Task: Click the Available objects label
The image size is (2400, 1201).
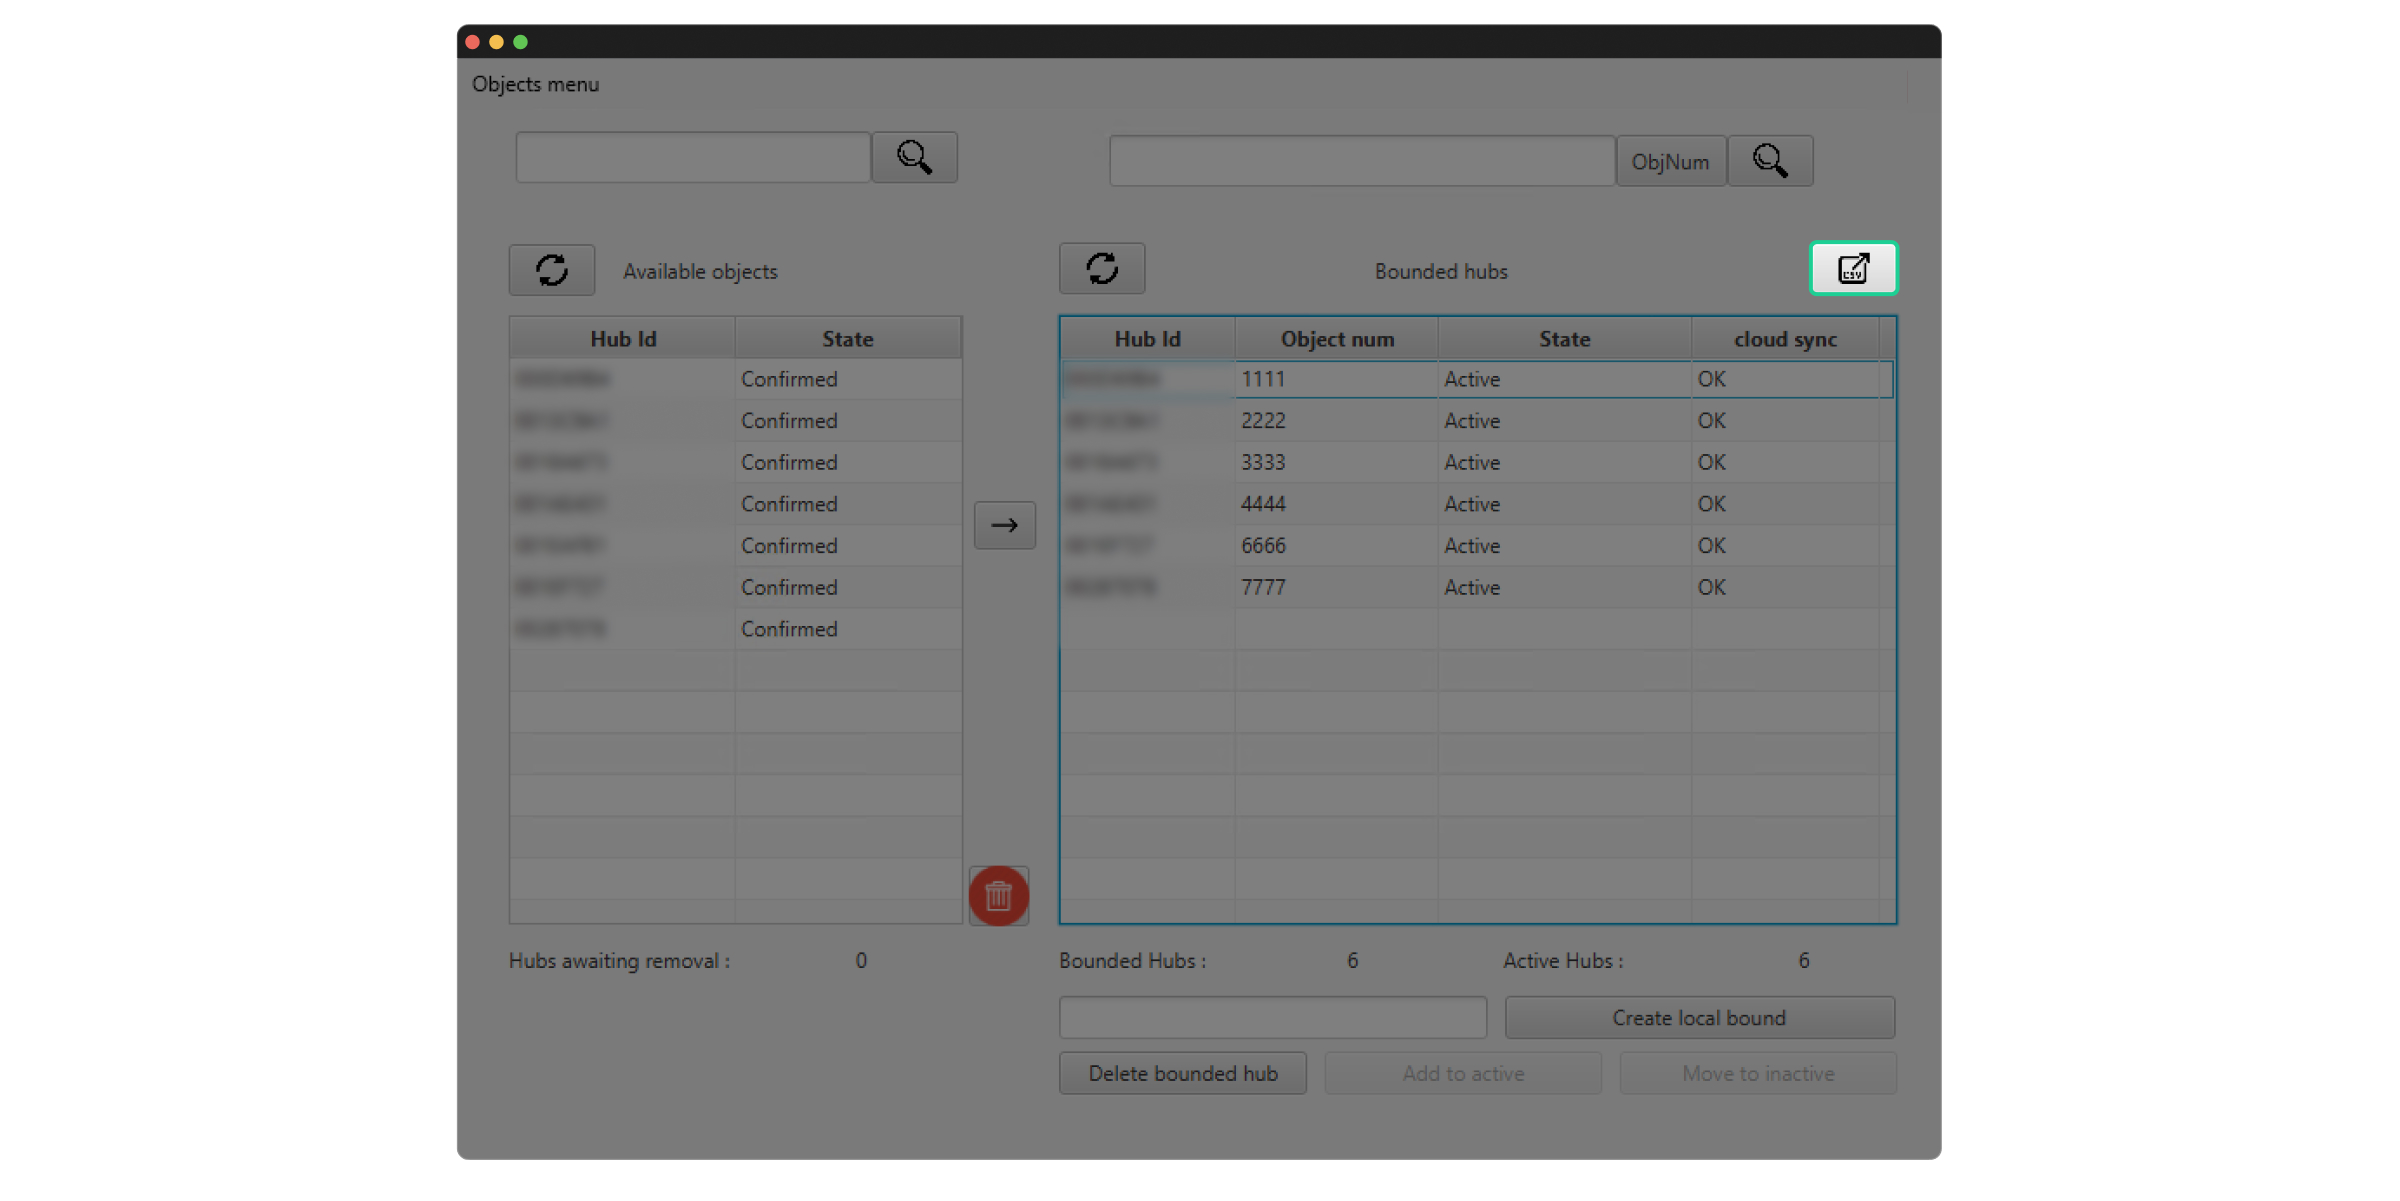Action: [x=700, y=271]
